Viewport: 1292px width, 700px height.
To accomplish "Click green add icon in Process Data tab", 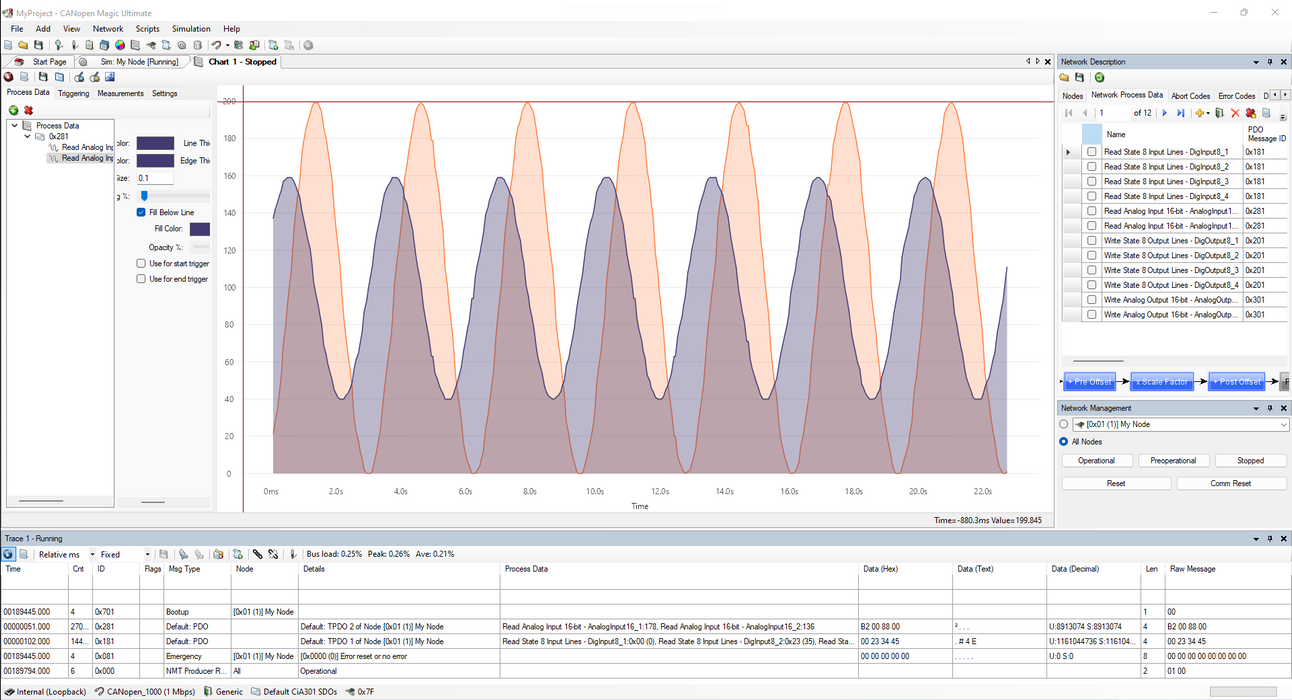I will click(x=13, y=110).
